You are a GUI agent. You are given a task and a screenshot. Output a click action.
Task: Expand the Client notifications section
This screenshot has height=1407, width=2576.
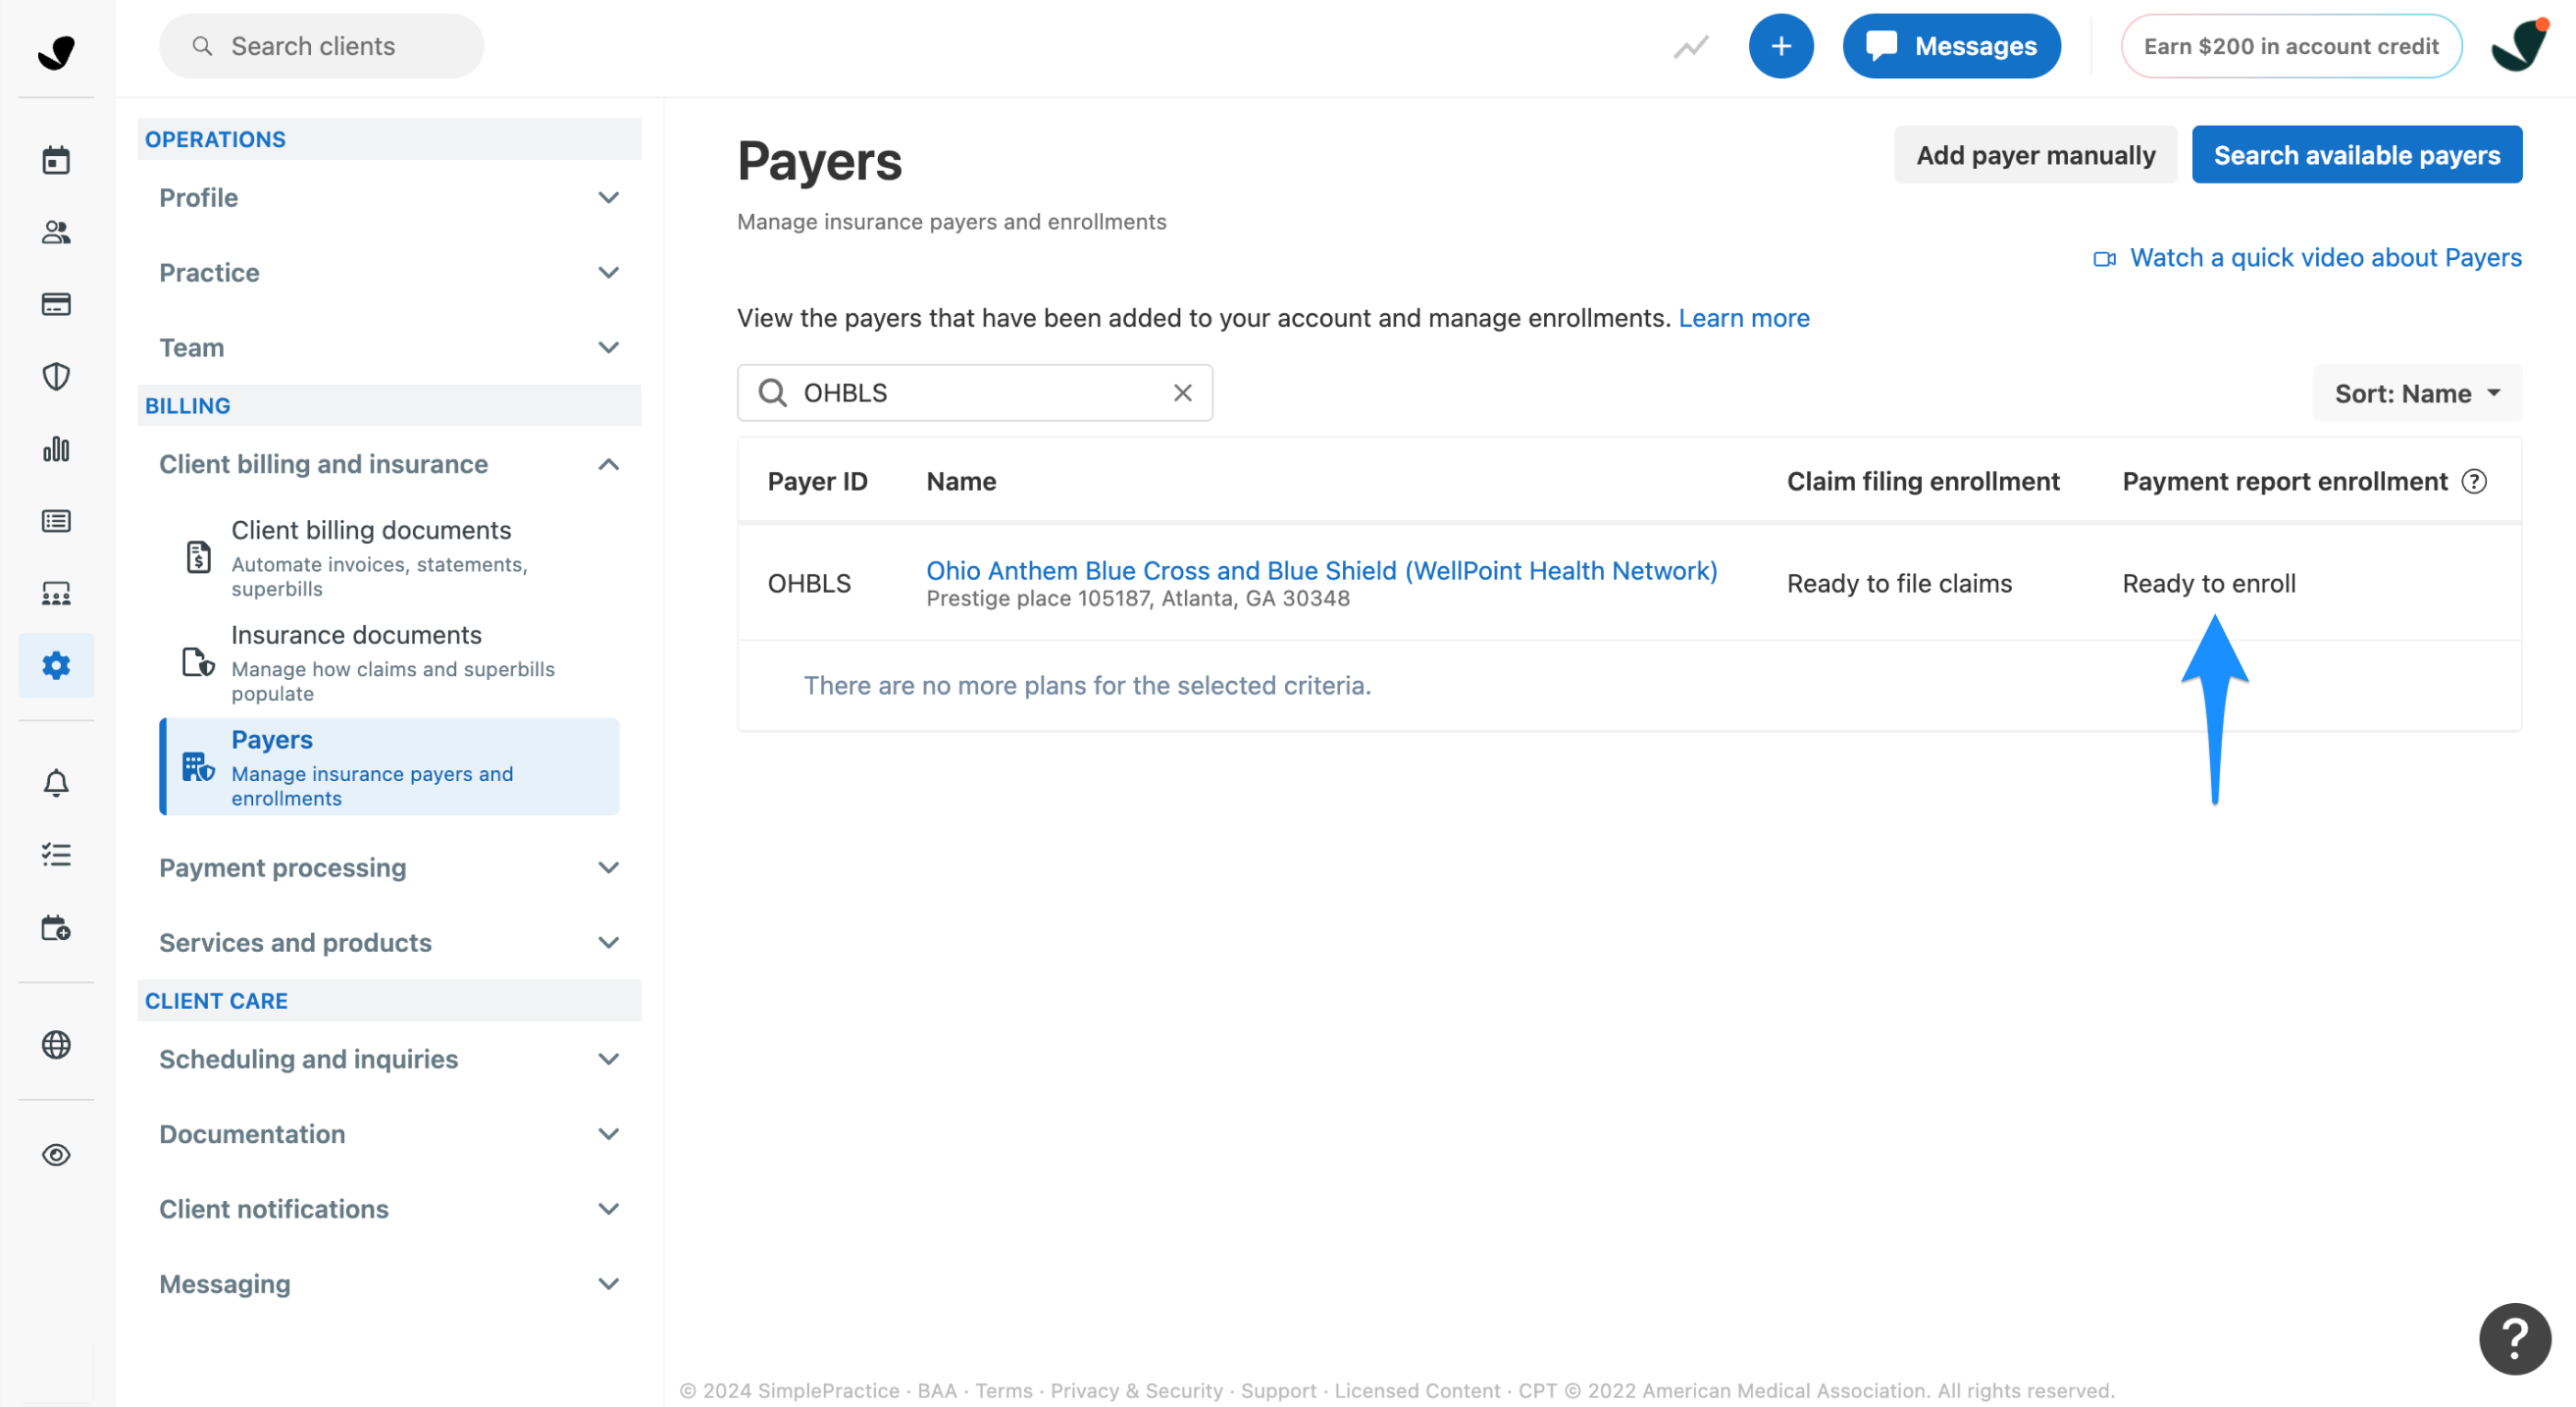[x=389, y=1208]
